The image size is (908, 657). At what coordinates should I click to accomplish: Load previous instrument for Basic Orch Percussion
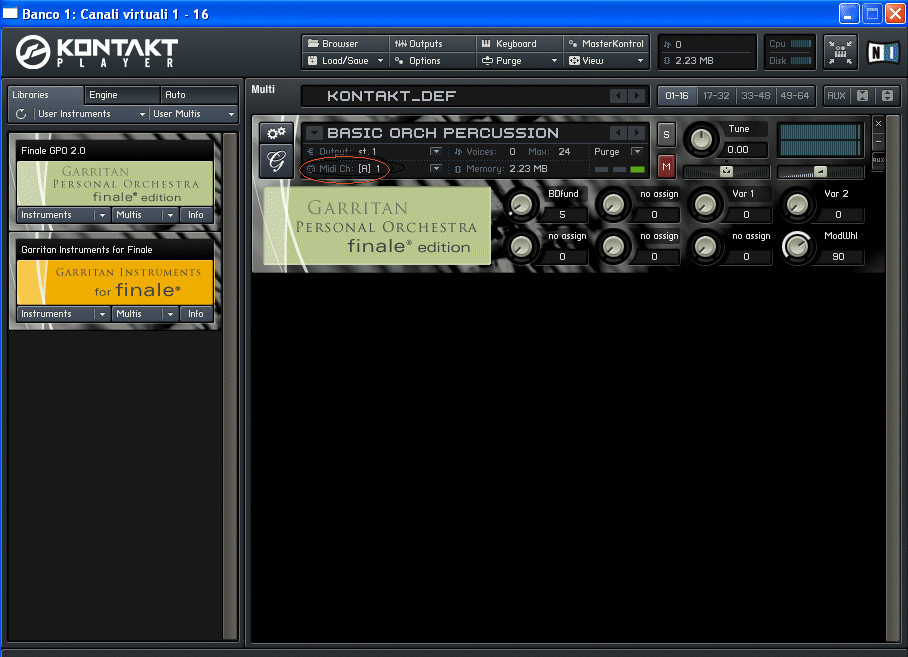618,133
